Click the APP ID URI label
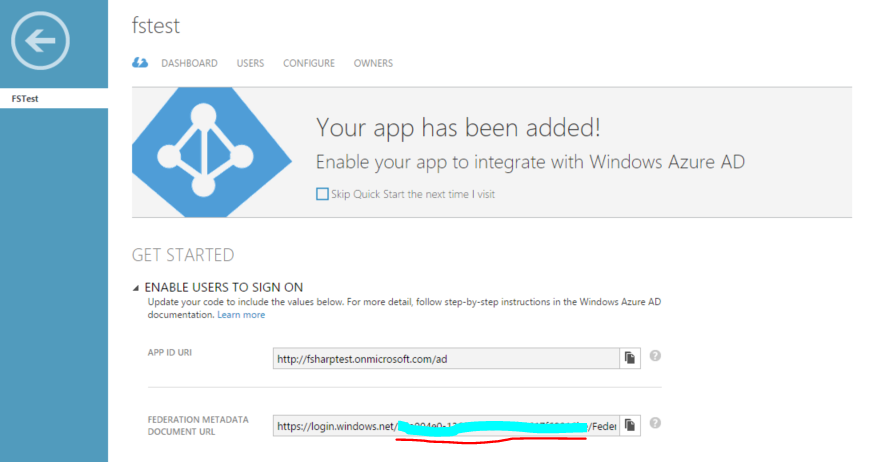The width and height of the screenshot is (873, 462). [169, 352]
